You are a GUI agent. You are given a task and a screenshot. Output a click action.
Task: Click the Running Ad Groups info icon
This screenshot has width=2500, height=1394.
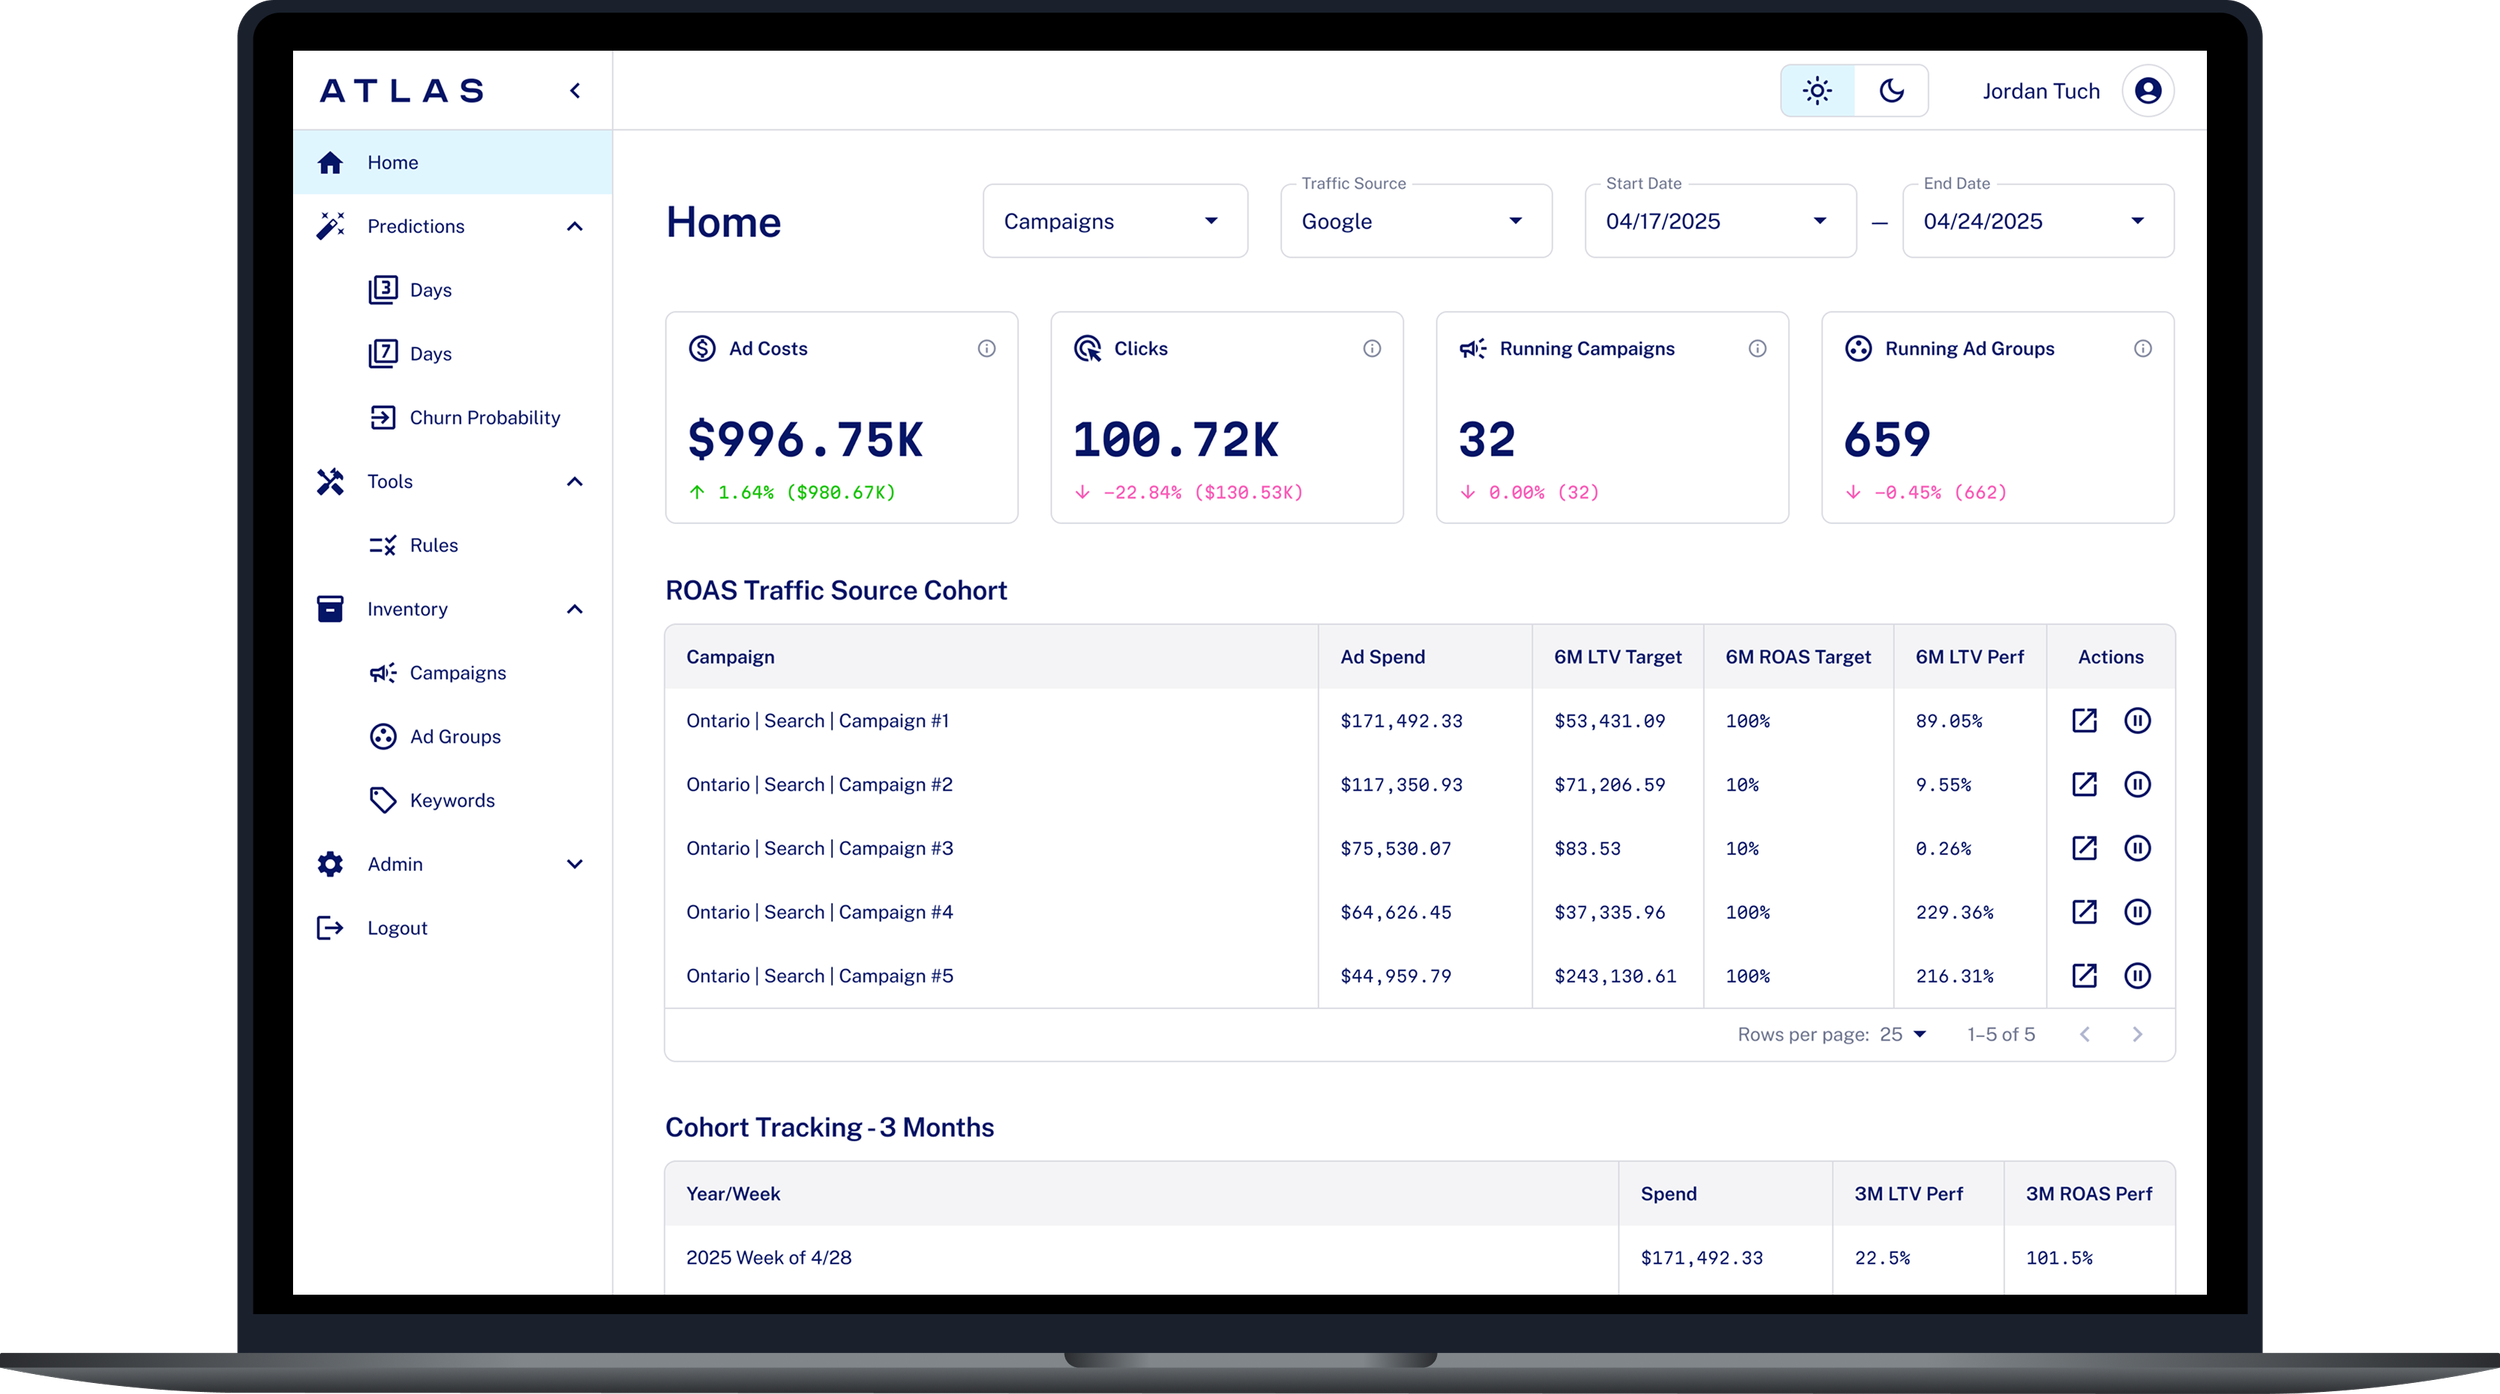[2142, 348]
